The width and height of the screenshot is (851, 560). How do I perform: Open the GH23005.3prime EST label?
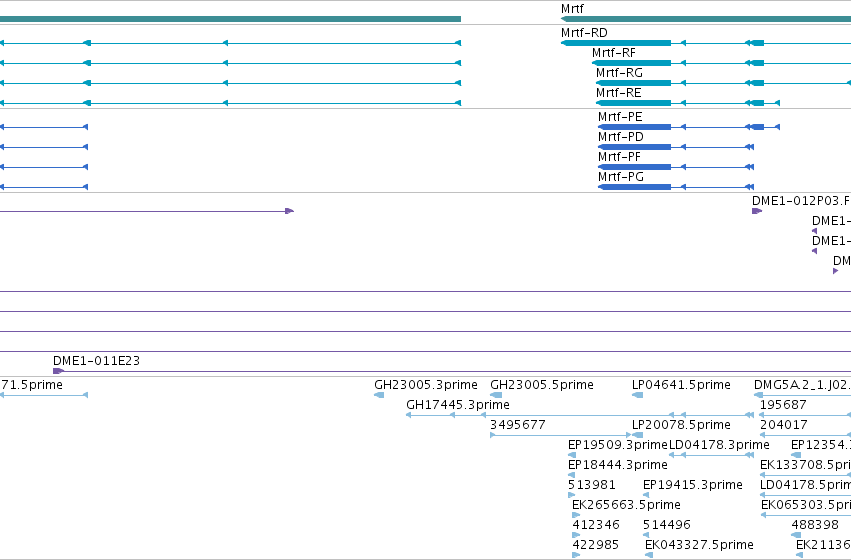(426, 385)
